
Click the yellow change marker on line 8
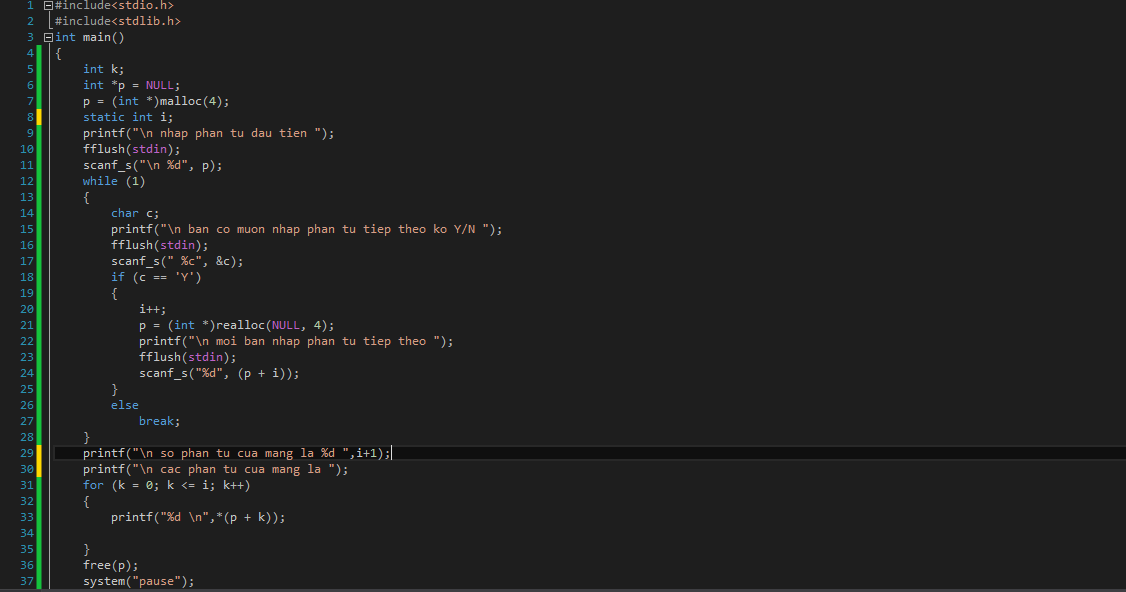39,117
